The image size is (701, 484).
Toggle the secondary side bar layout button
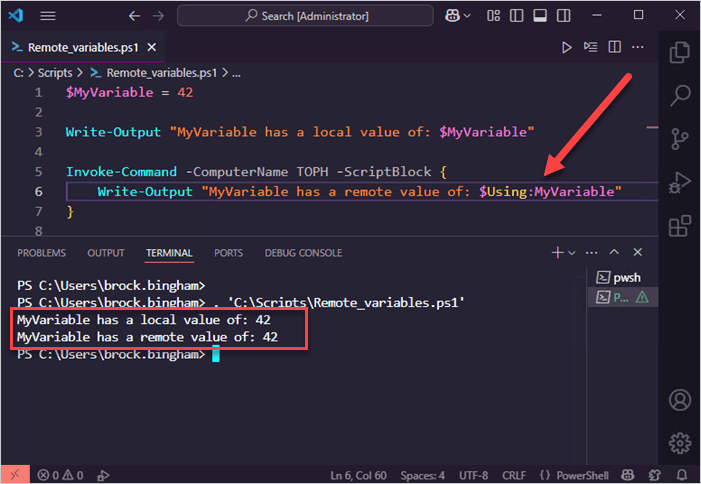(x=563, y=16)
